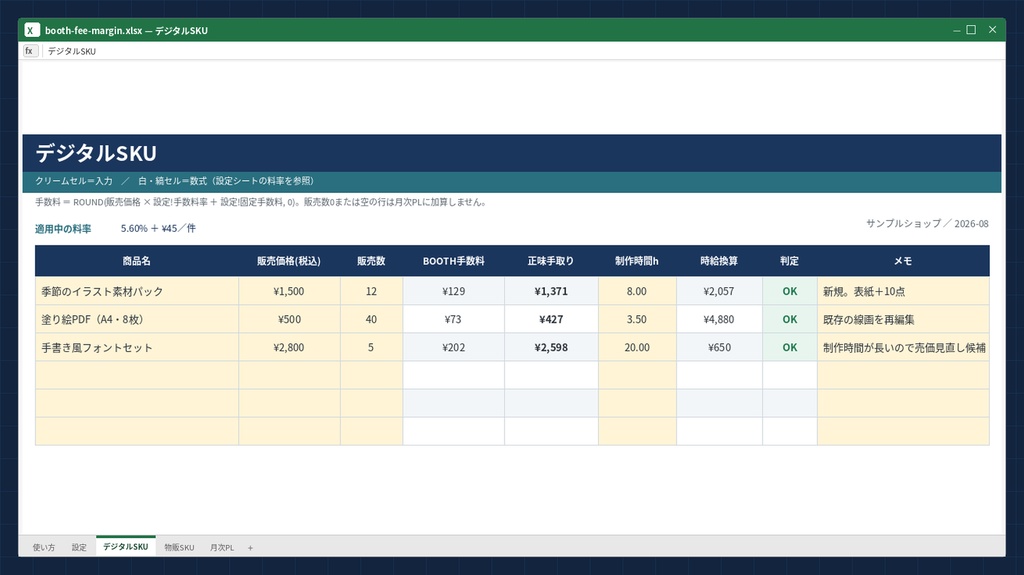Click the OK 判定 cell for フォントセット row
1024x575 pixels.
coord(790,348)
